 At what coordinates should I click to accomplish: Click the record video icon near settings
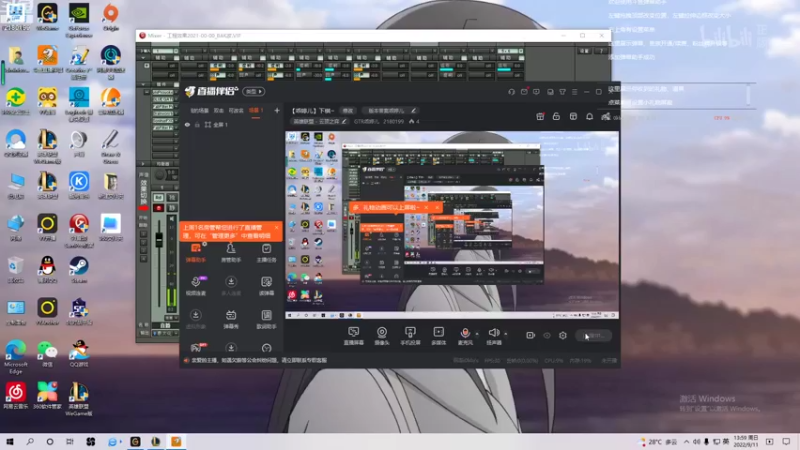pos(531,336)
